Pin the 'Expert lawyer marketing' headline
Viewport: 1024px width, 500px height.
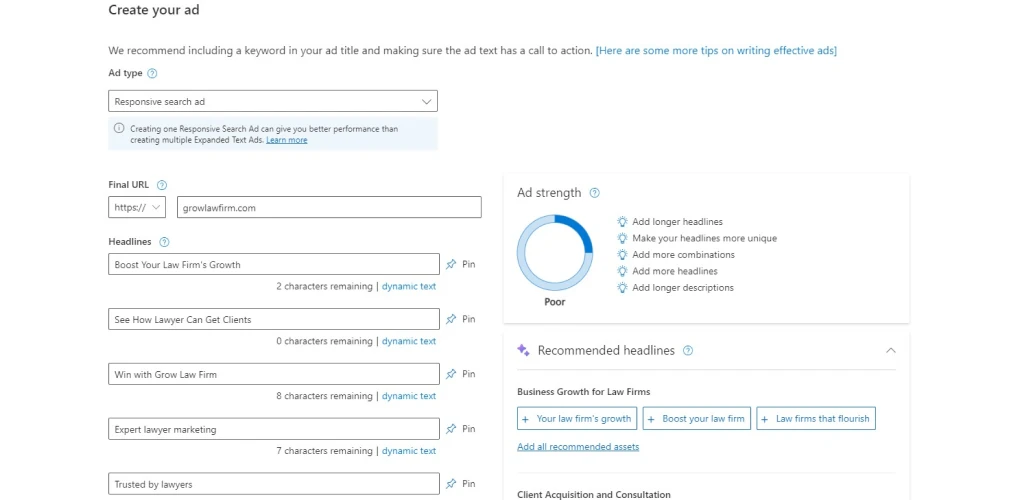(x=460, y=429)
